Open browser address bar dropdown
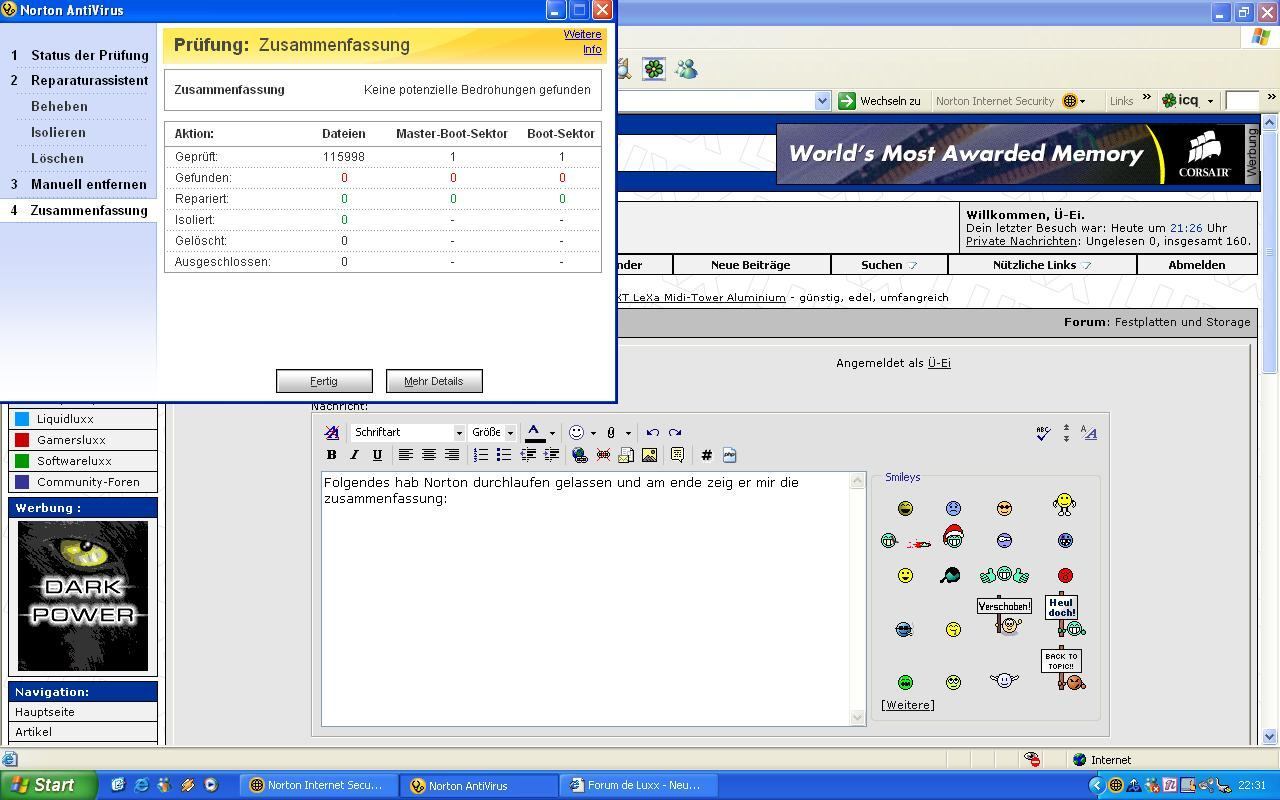This screenshot has height=800, width=1280. (822, 100)
